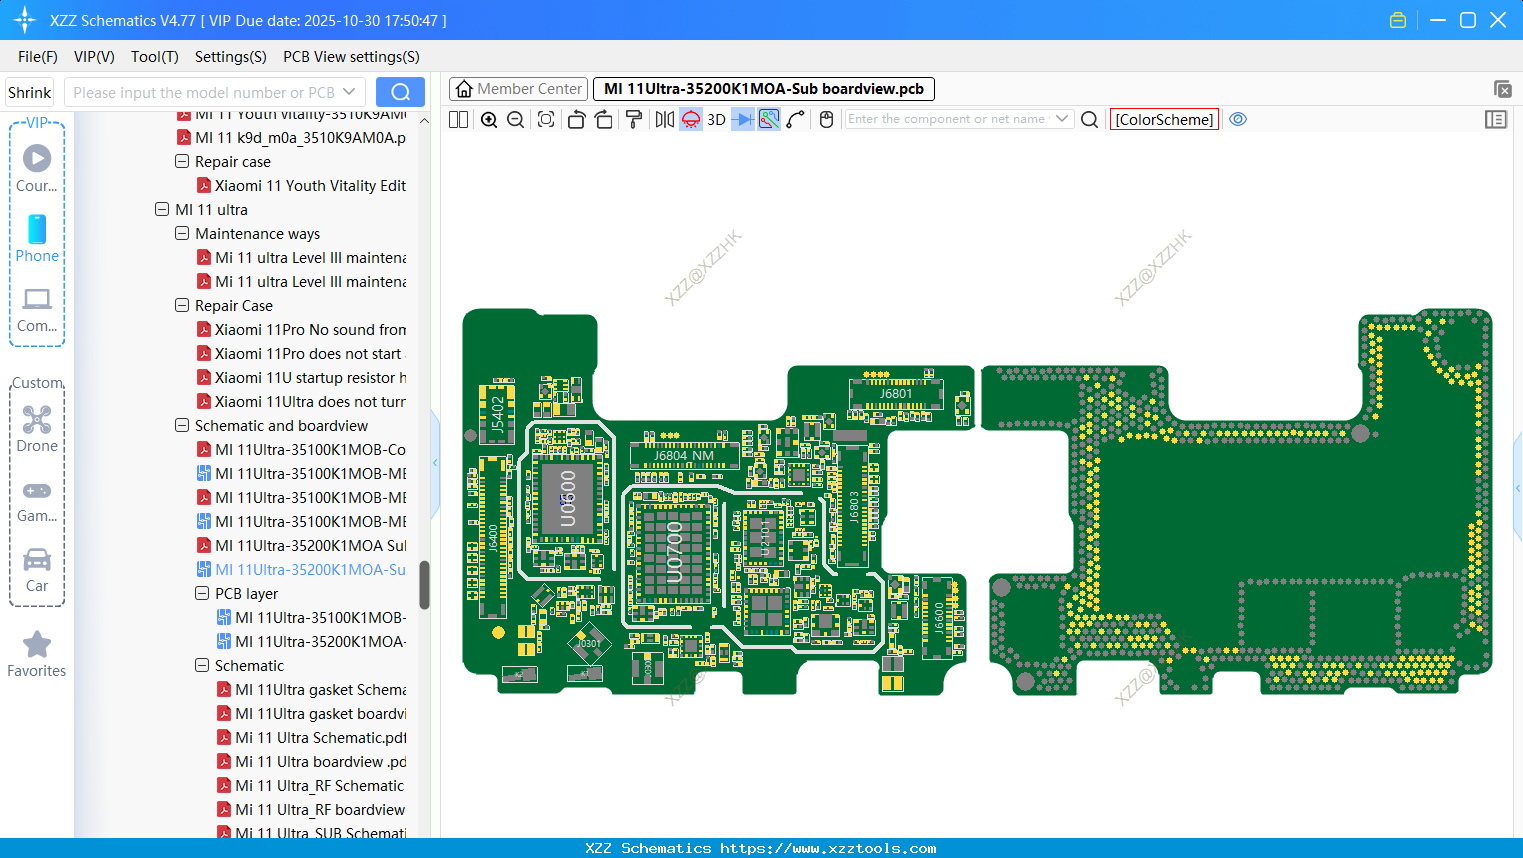Viewport: 1523px width, 858px height.
Task: Toggle the net-trace selection tool
Action: pos(768,119)
